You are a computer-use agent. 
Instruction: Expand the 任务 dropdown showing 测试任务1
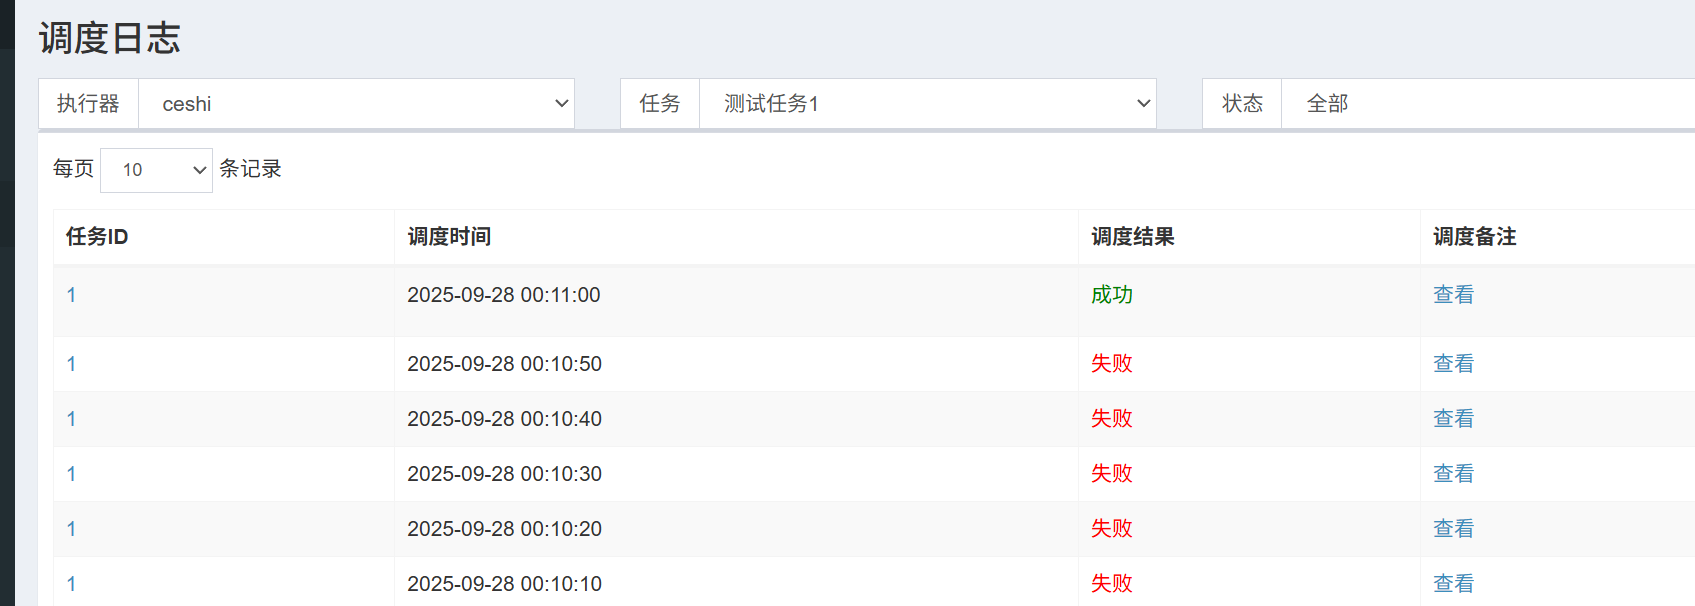(926, 104)
